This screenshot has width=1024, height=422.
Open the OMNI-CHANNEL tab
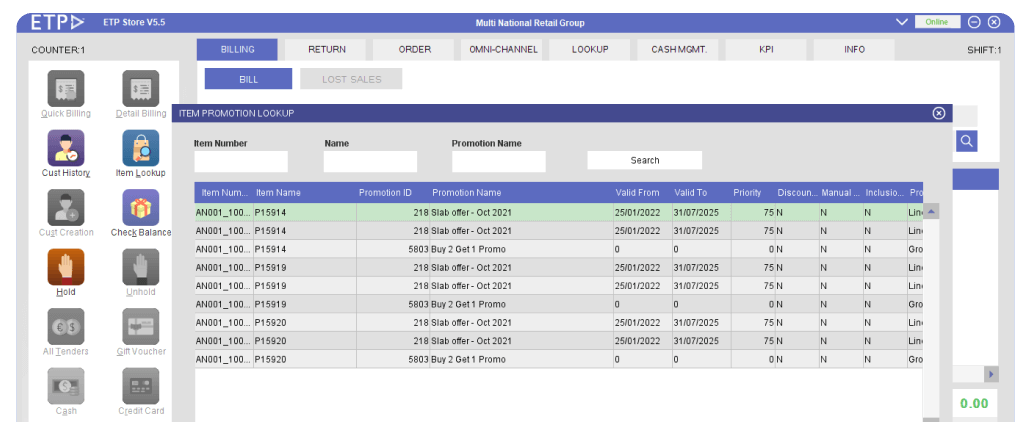pos(503,50)
